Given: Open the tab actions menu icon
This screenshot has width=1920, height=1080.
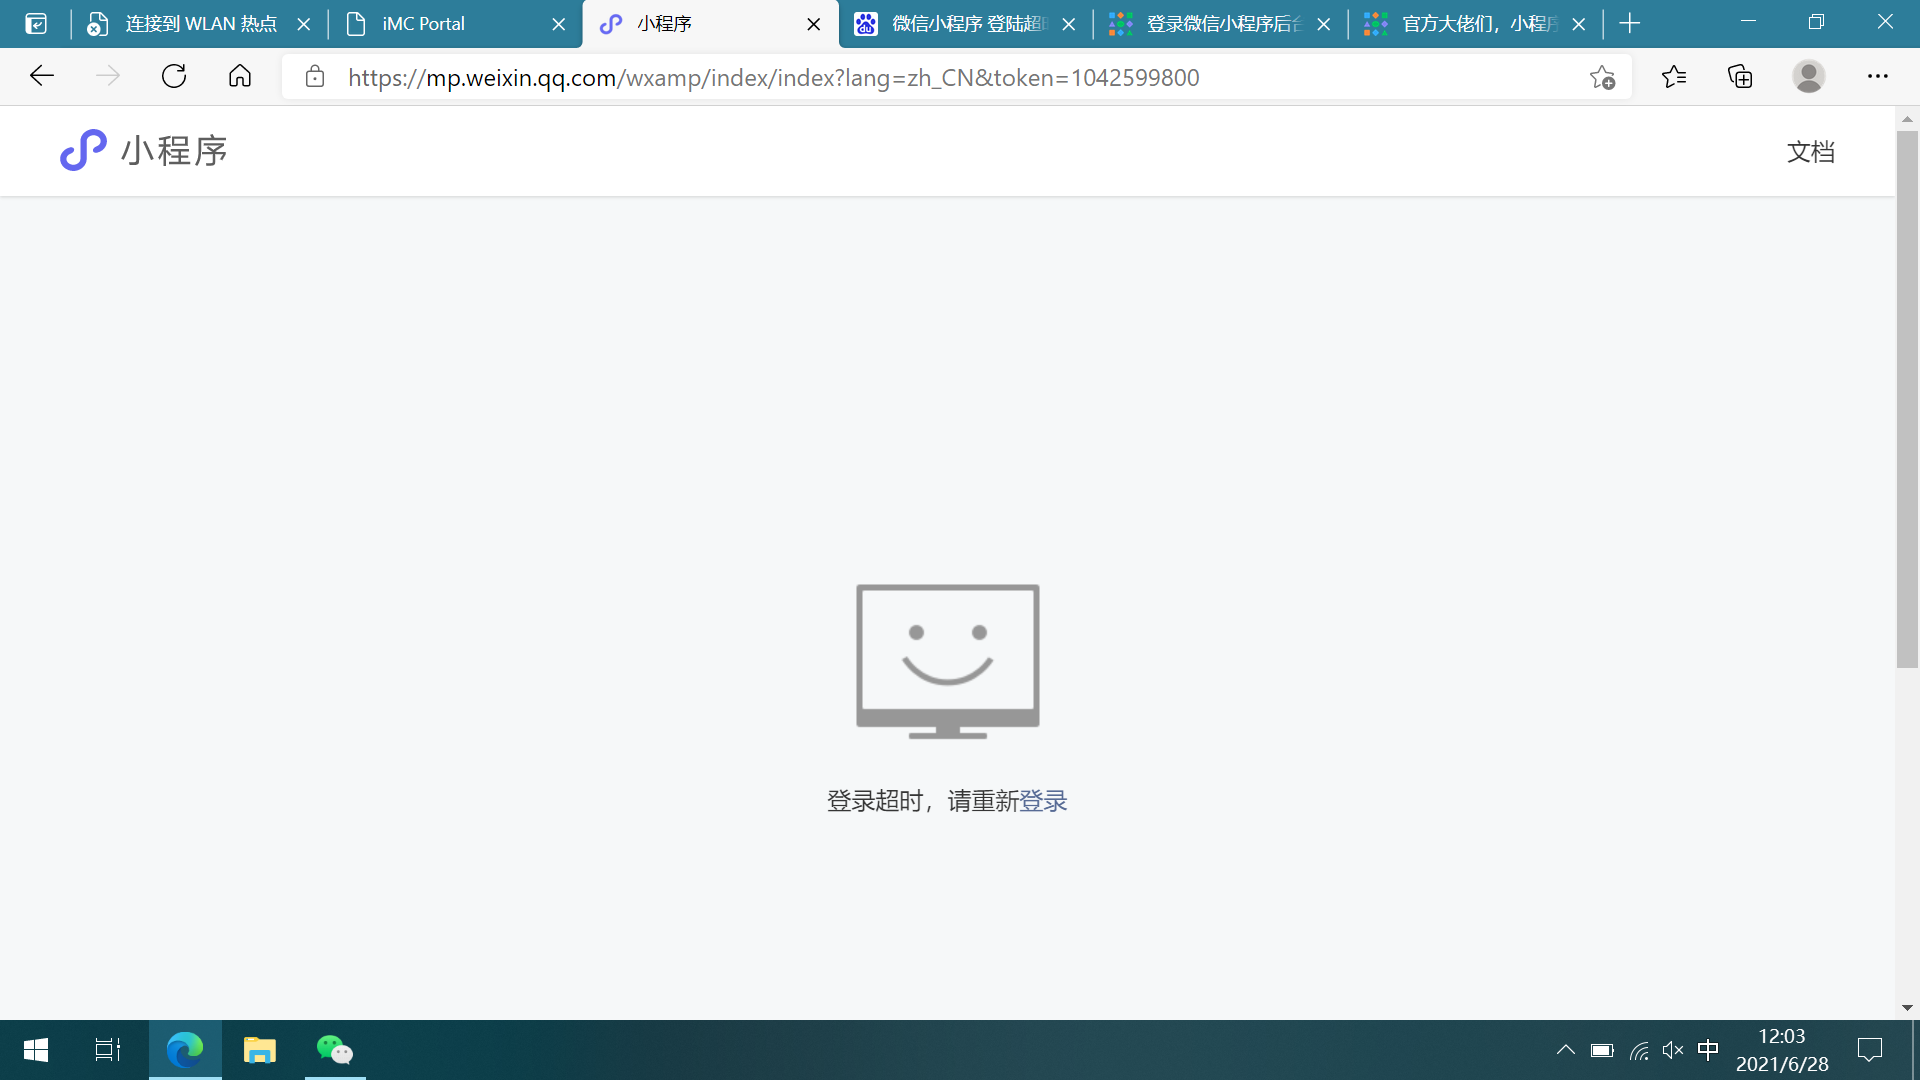Looking at the screenshot, I should click(x=36, y=24).
